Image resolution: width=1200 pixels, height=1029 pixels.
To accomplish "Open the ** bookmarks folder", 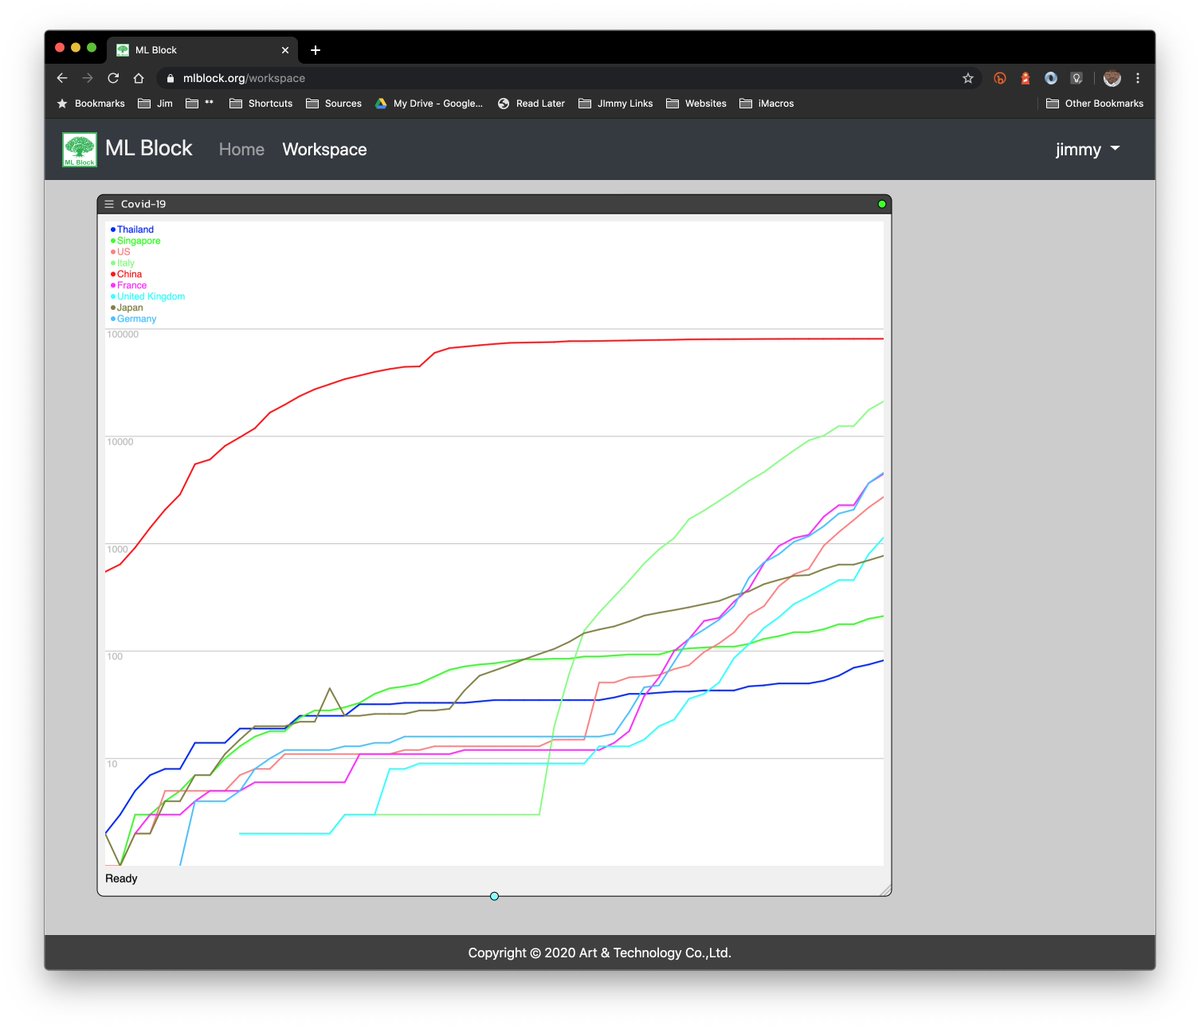I will [x=200, y=103].
